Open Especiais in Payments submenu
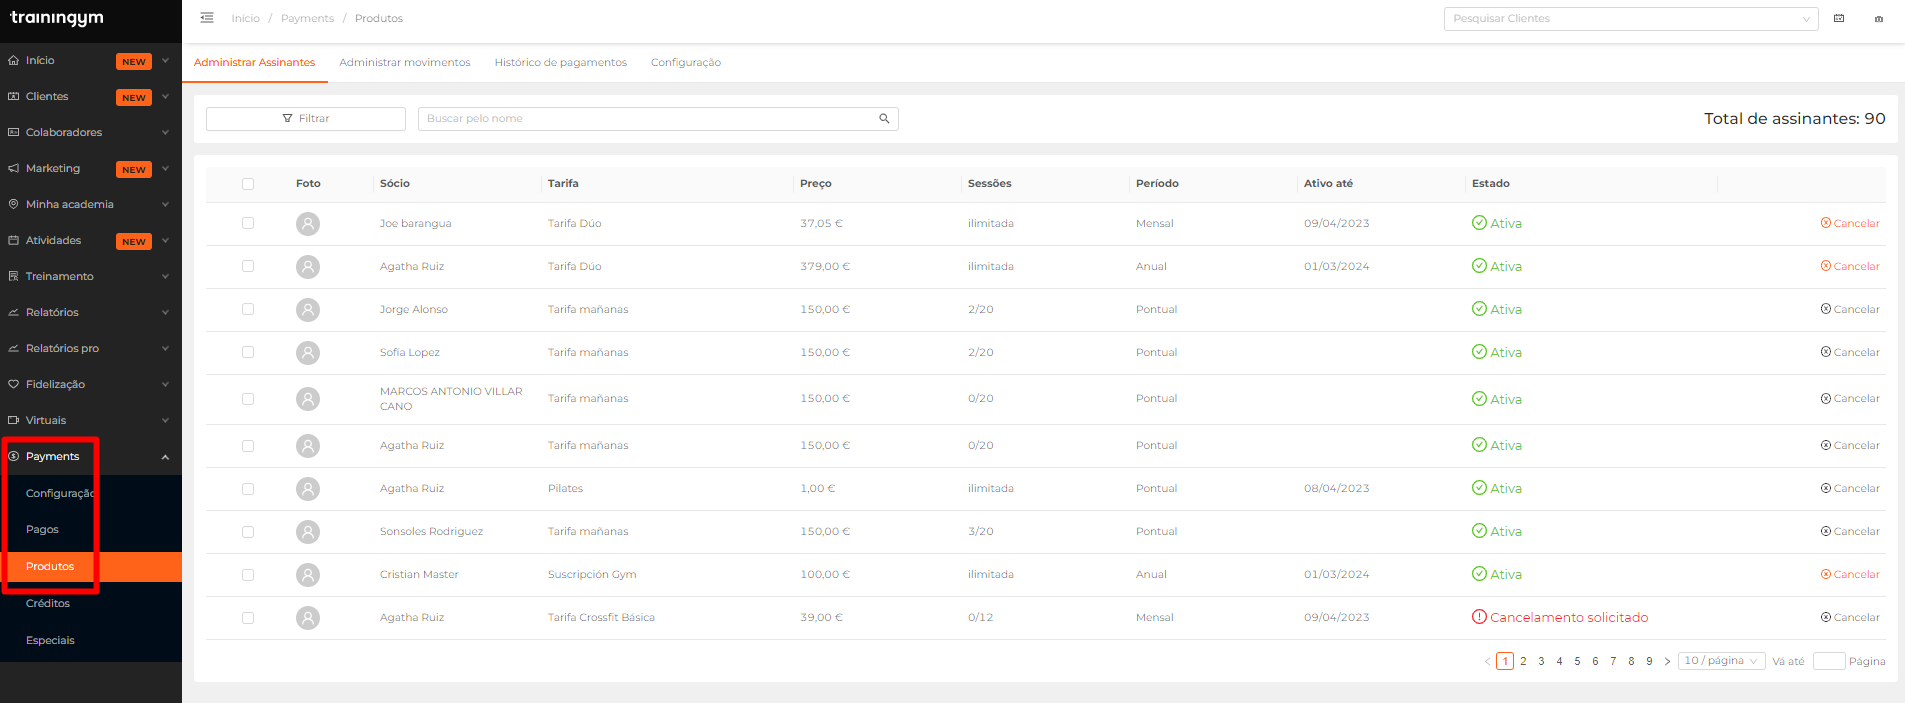This screenshot has height=703, width=1905. pos(50,640)
